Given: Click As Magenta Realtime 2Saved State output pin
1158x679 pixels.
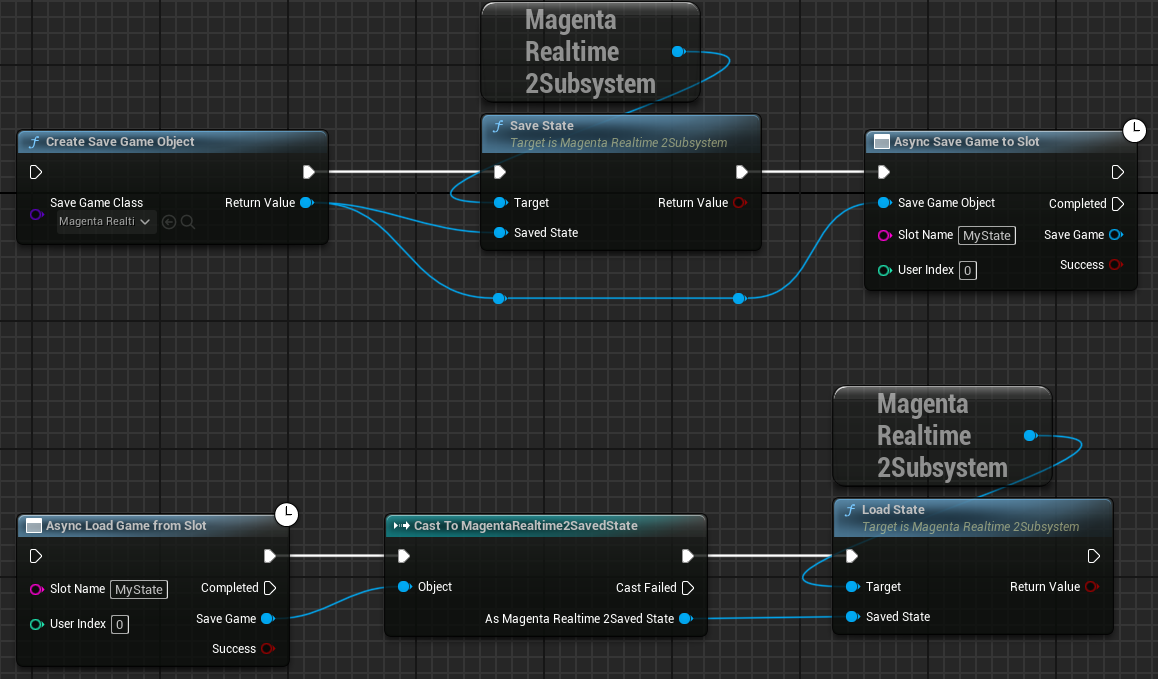Looking at the screenshot, I should point(685,619).
